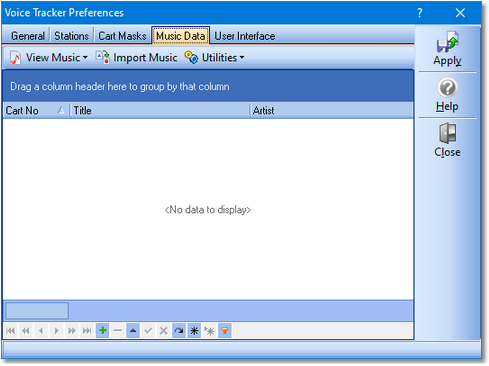
Task: Click the '<No data to display>' text
Action: (x=208, y=210)
